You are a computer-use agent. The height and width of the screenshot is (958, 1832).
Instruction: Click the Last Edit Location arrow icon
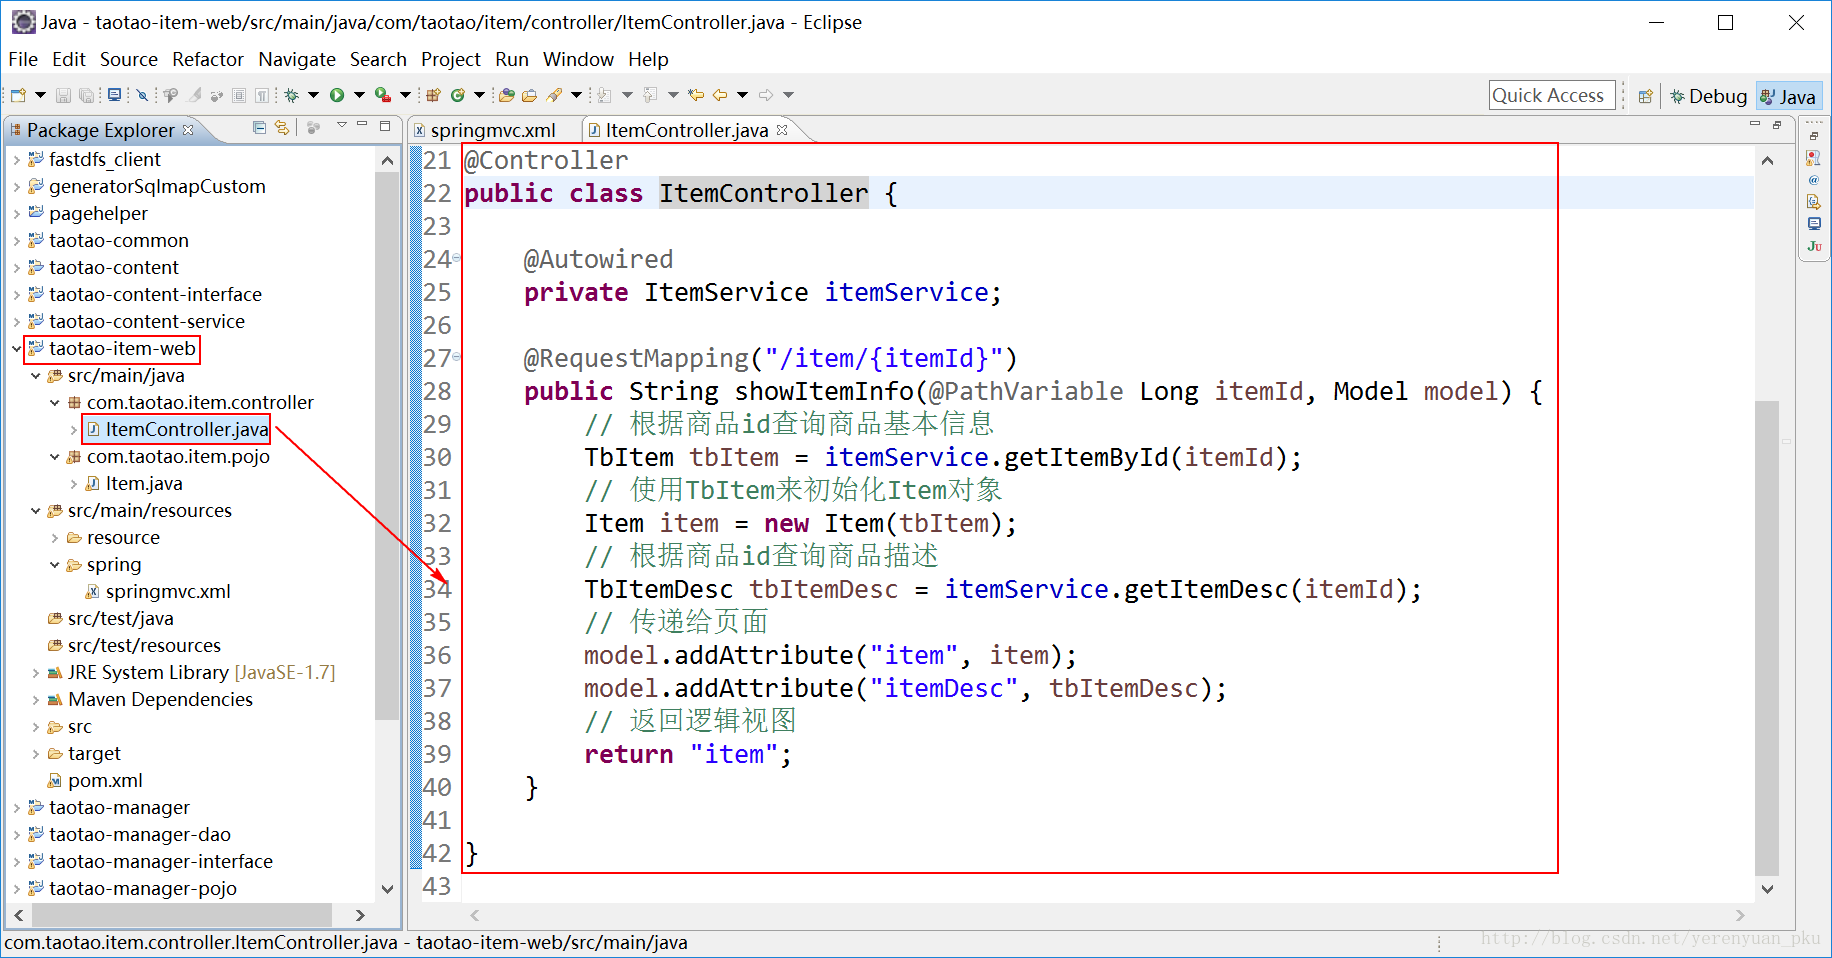click(696, 95)
